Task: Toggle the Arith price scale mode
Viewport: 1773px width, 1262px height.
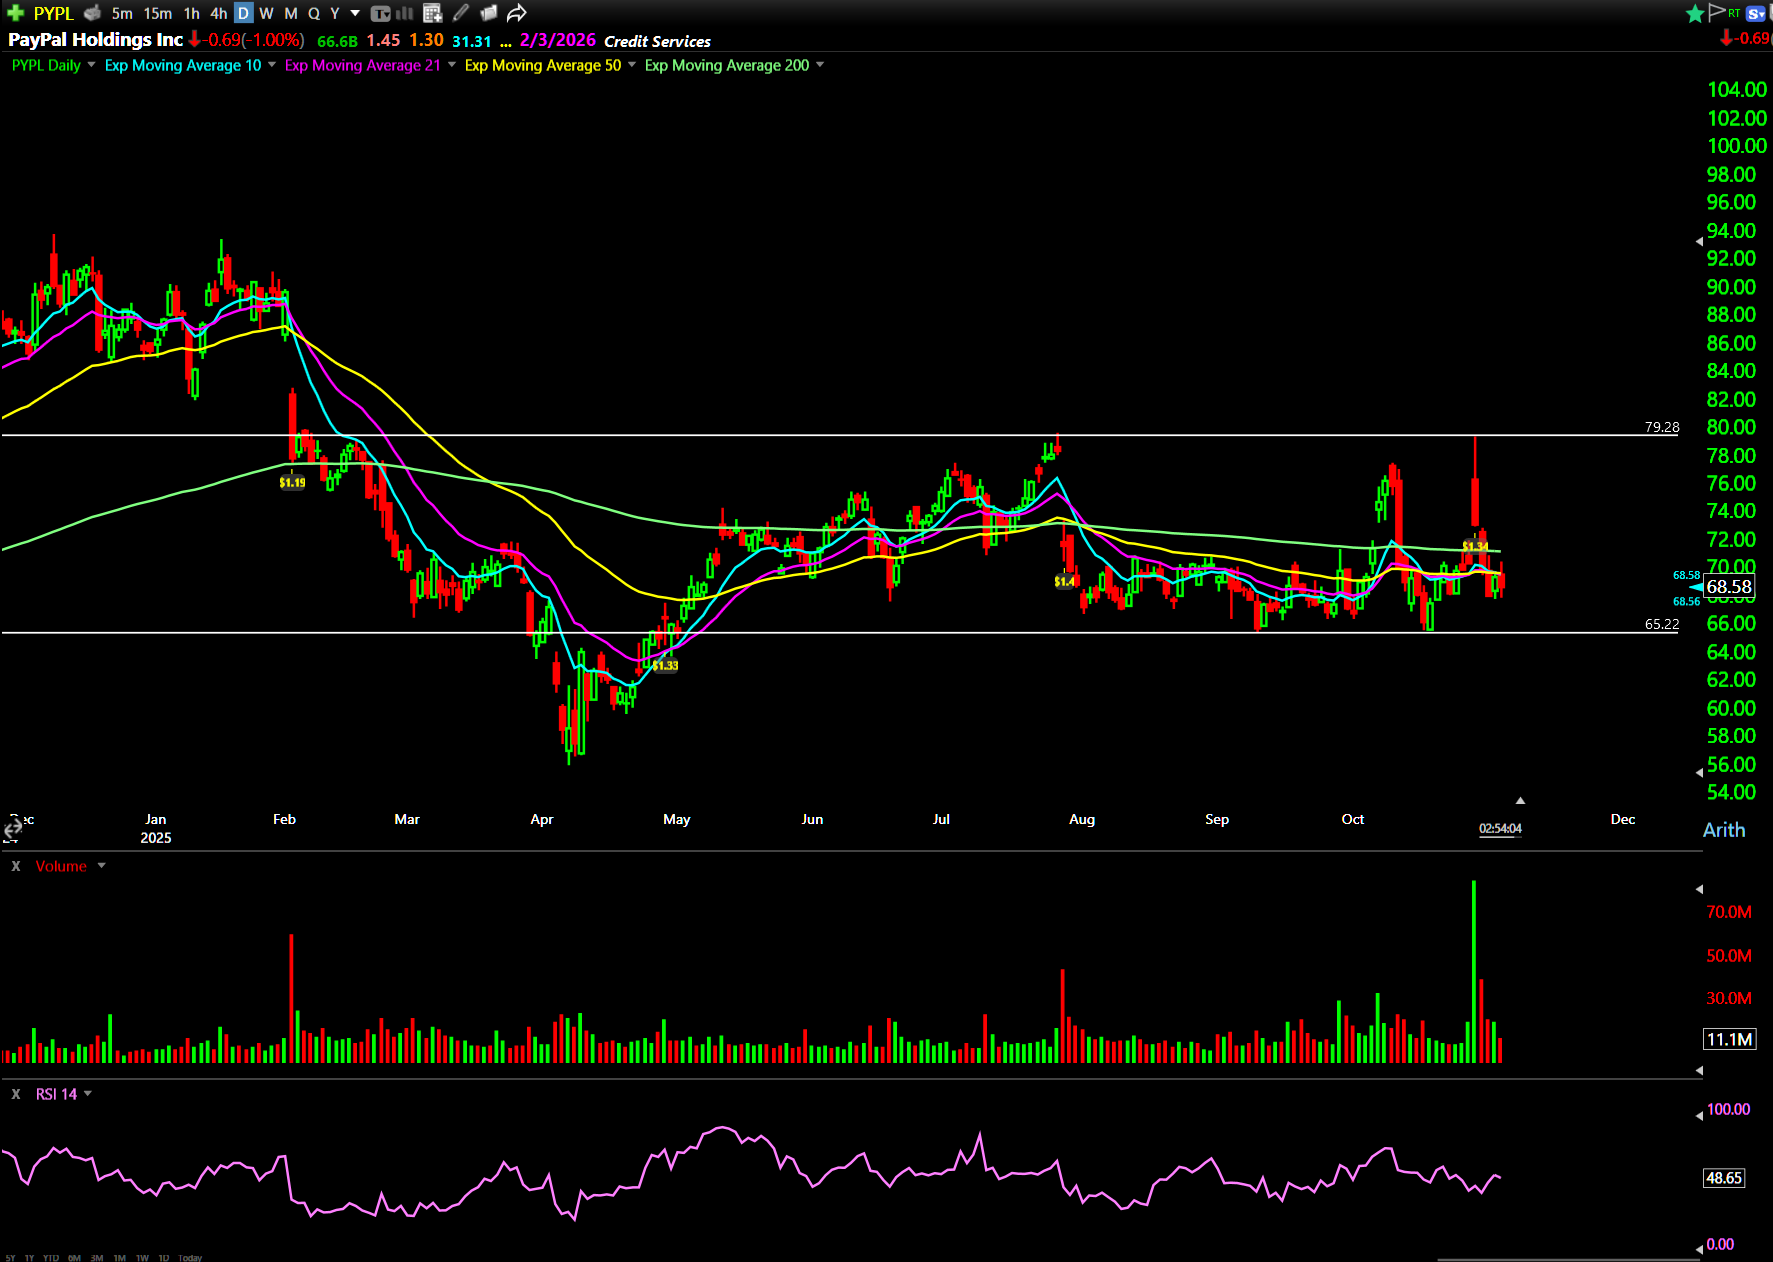Action: 1723,830
